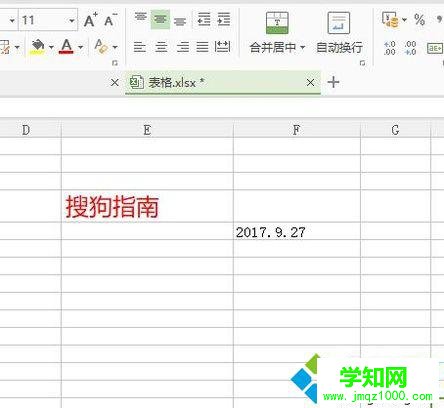Increase the decimal places
444x408 pixels.
click(x=390, y=48)
